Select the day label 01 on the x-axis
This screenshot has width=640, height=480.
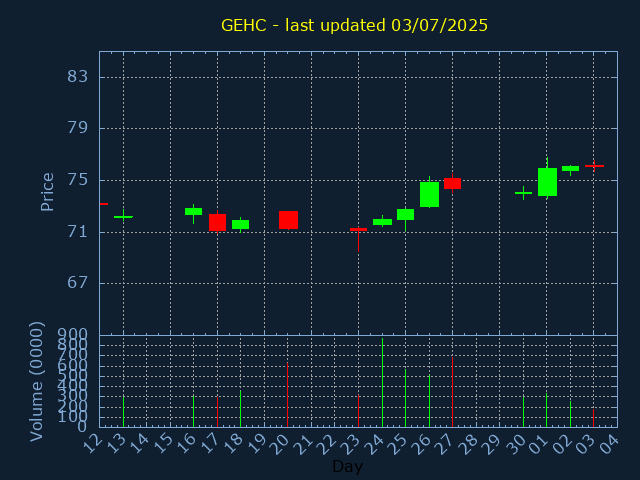click(x=540, y=444)
